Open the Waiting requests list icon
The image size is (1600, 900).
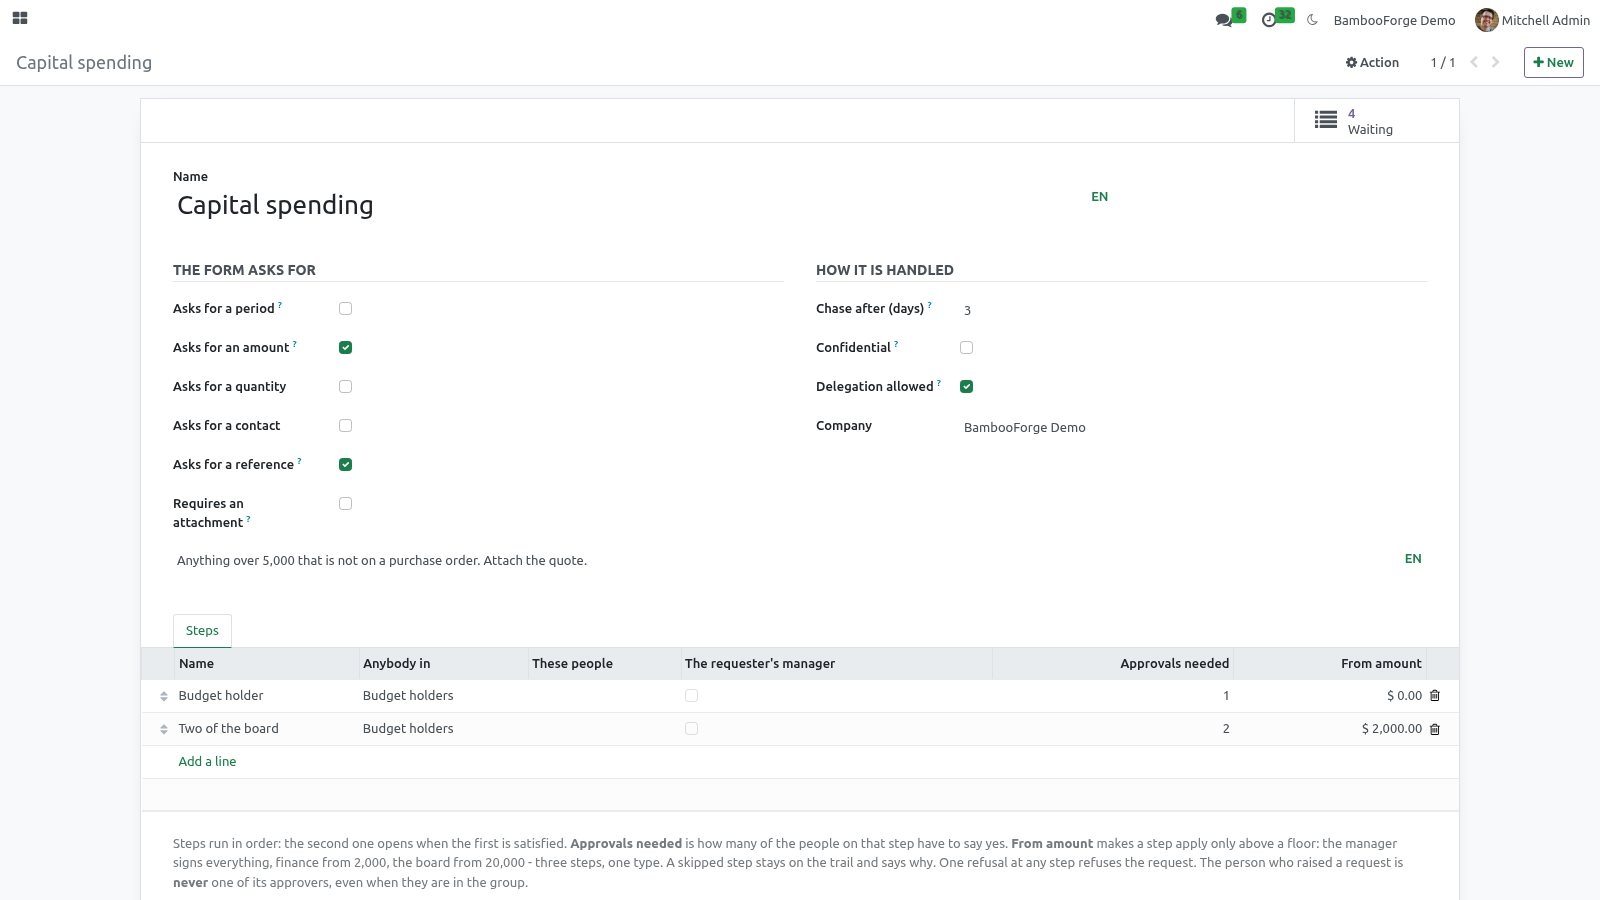pyautogui.click(x=1326, y=120)
